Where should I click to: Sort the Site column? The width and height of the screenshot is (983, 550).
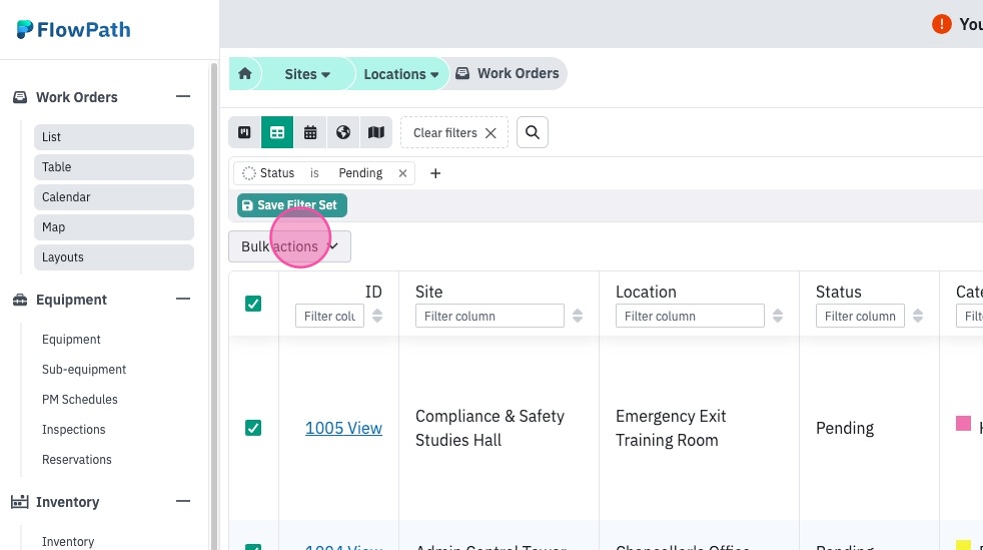577,315
